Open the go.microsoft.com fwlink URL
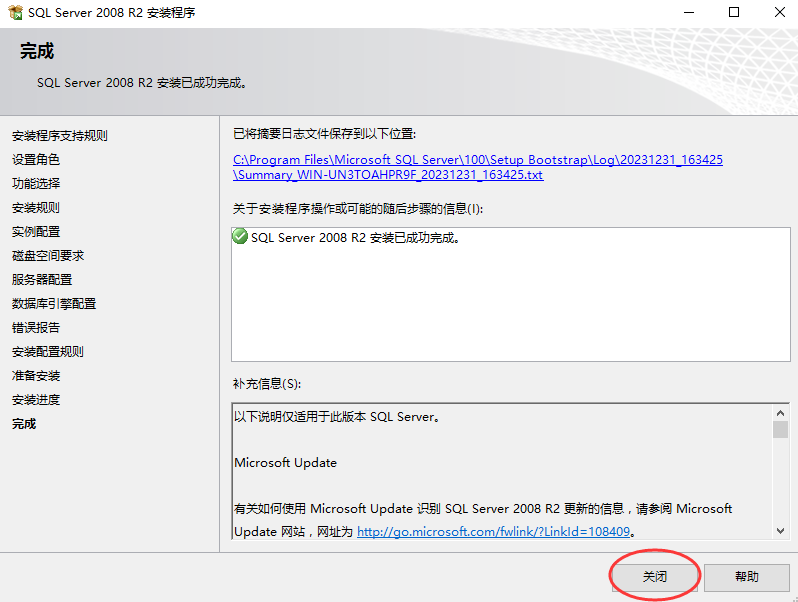The height and width of the screenshot is (602, 798). click(493, 532)
